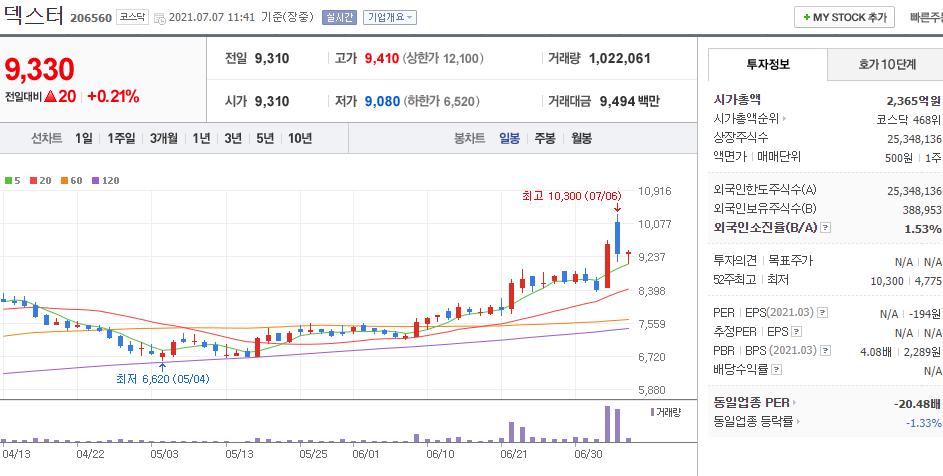943x476 pixels.
Task: Add to MY STOCK button
Action: tap(844, 17)
